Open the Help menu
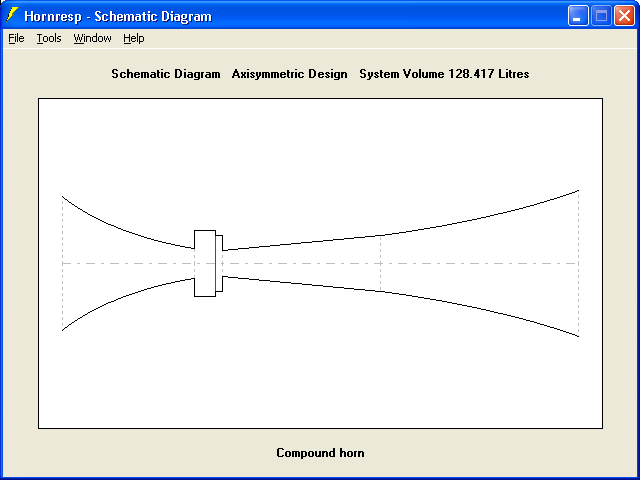 point(134,38)
